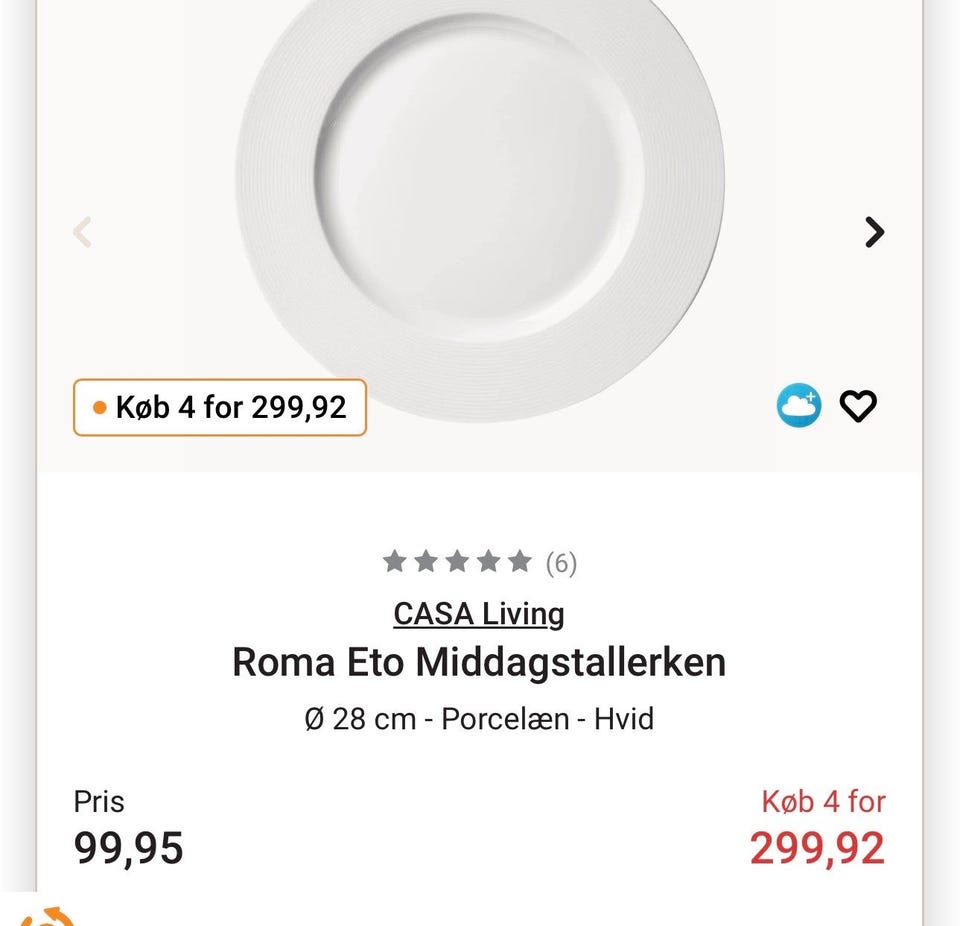Tap the Køb 4 for 299,92 badge
This screenshot has height=926, width=960.
click(220, 407)
